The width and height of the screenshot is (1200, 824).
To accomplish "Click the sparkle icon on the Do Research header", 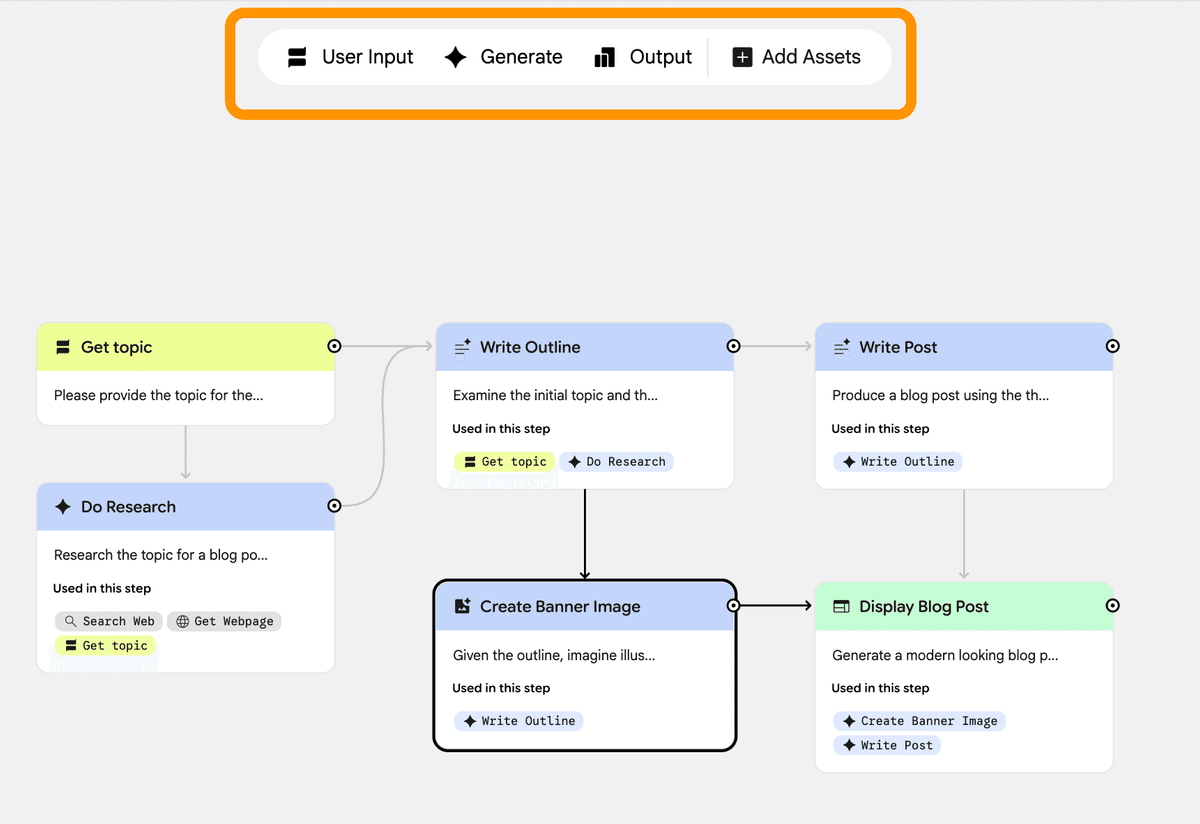I will (x=63, y=506).
